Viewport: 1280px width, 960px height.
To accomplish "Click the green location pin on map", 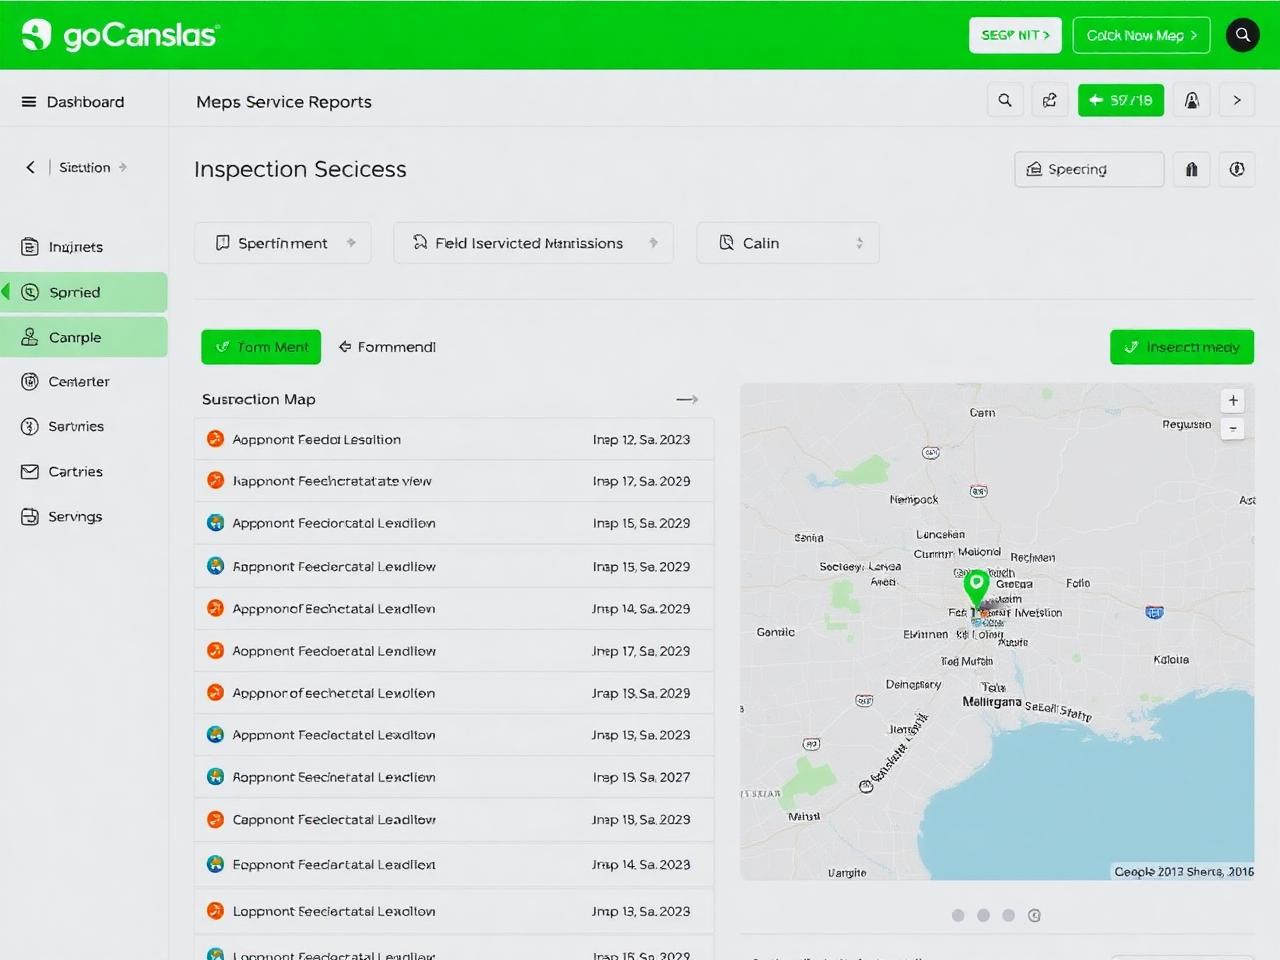I will point(976,588).
